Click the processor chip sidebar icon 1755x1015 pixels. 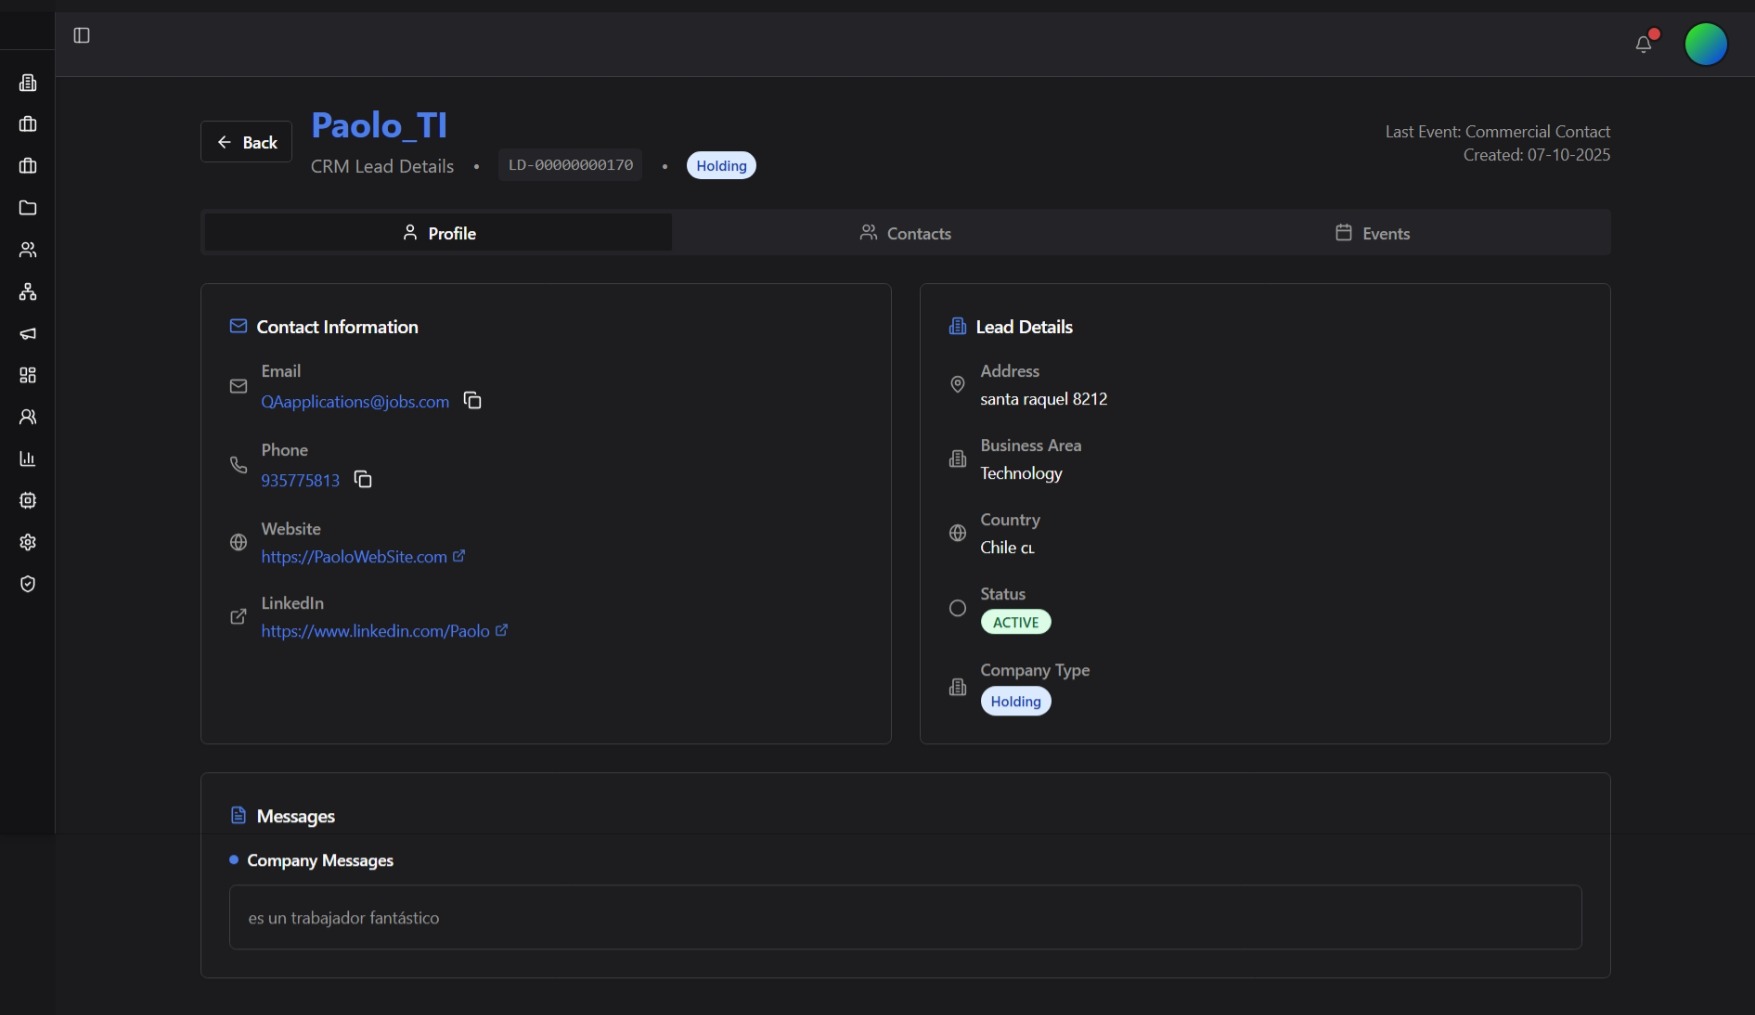(28, 500)
